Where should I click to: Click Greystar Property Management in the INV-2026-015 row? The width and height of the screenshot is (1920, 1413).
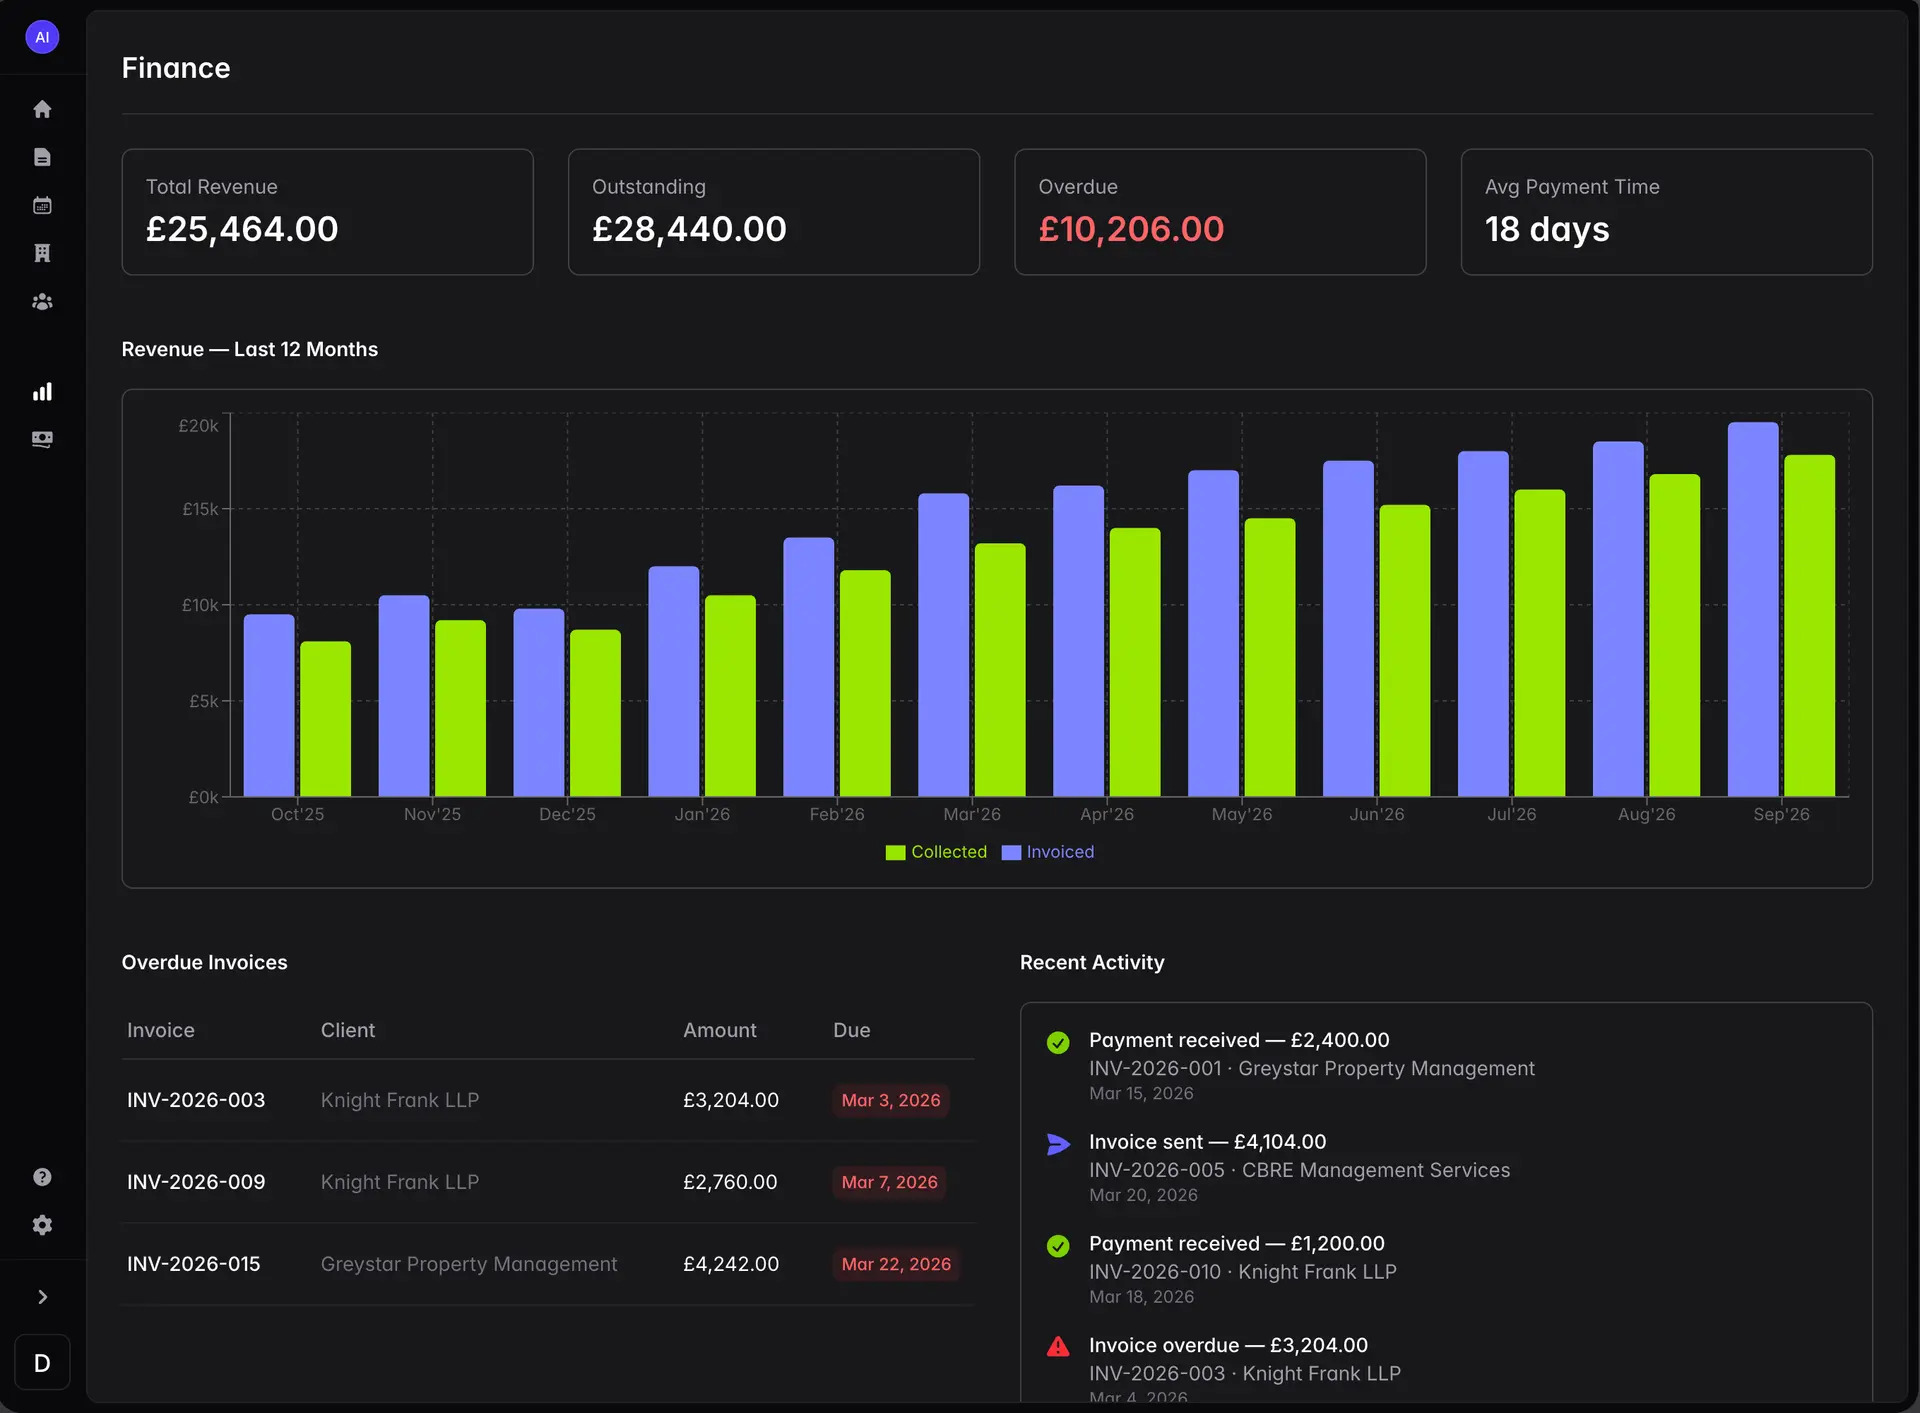[x=469, y=1264]
